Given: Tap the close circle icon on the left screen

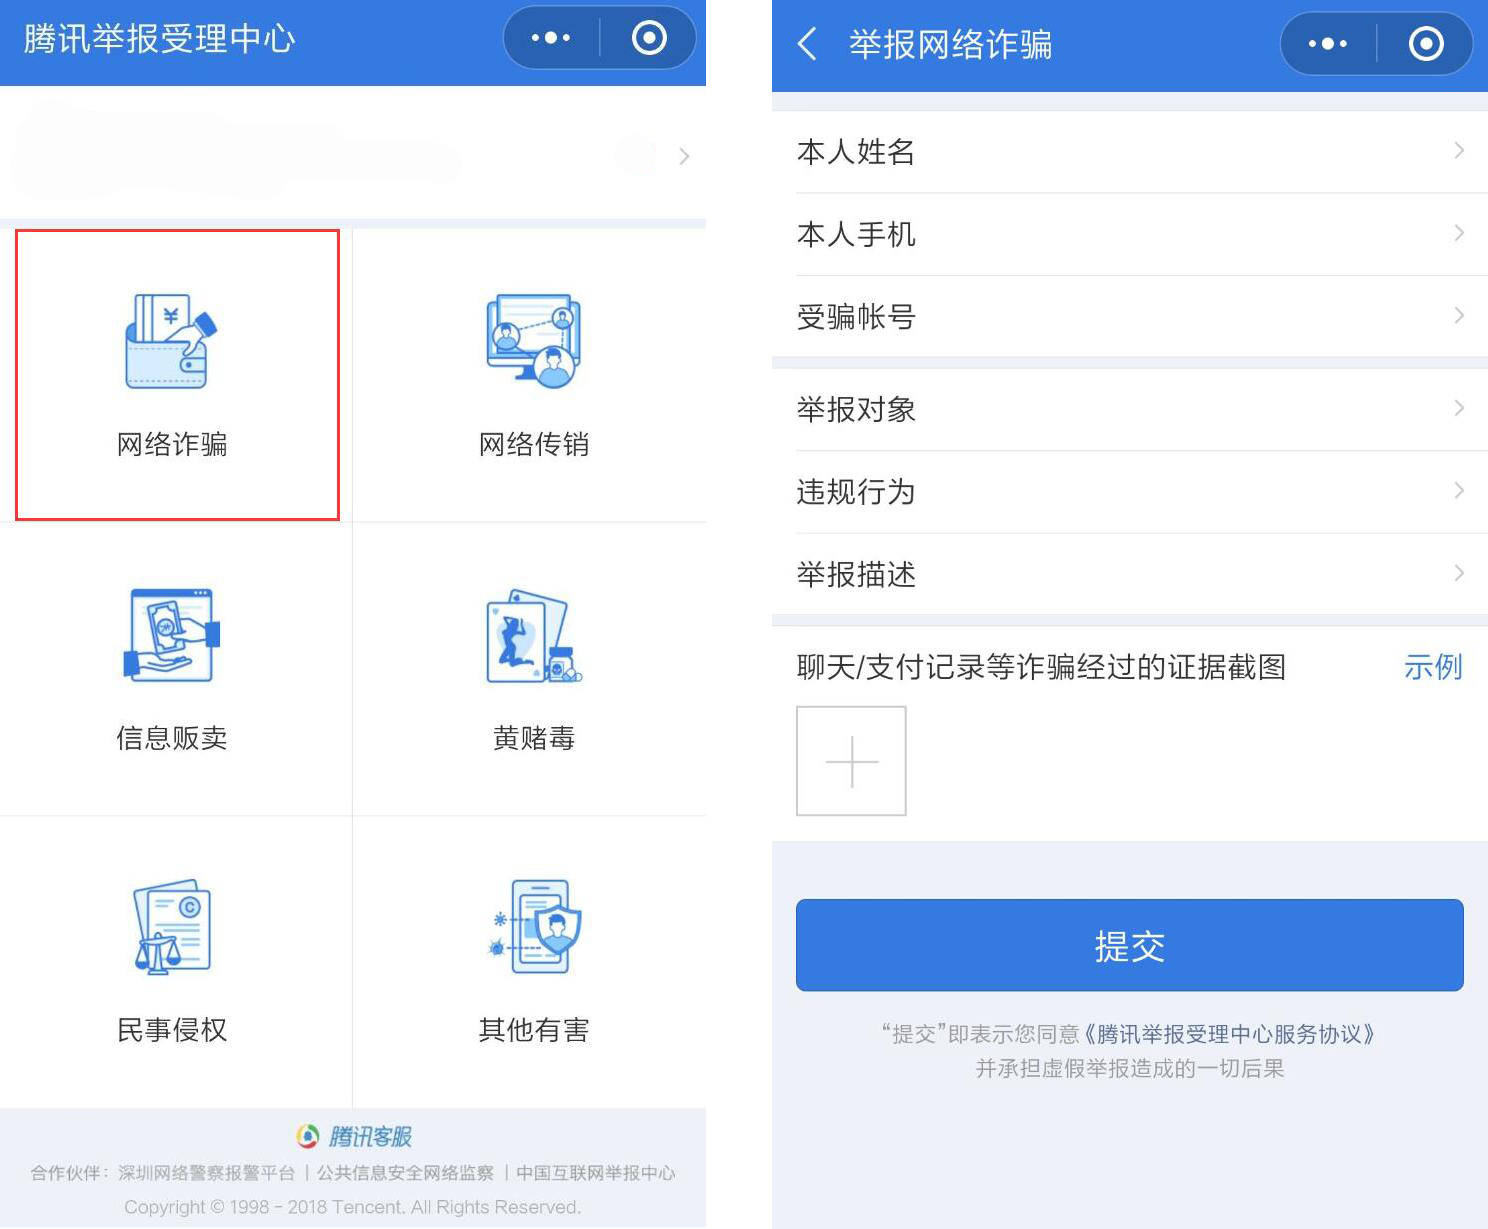Looking at the screenshot, I should click(x=649, y=38).
